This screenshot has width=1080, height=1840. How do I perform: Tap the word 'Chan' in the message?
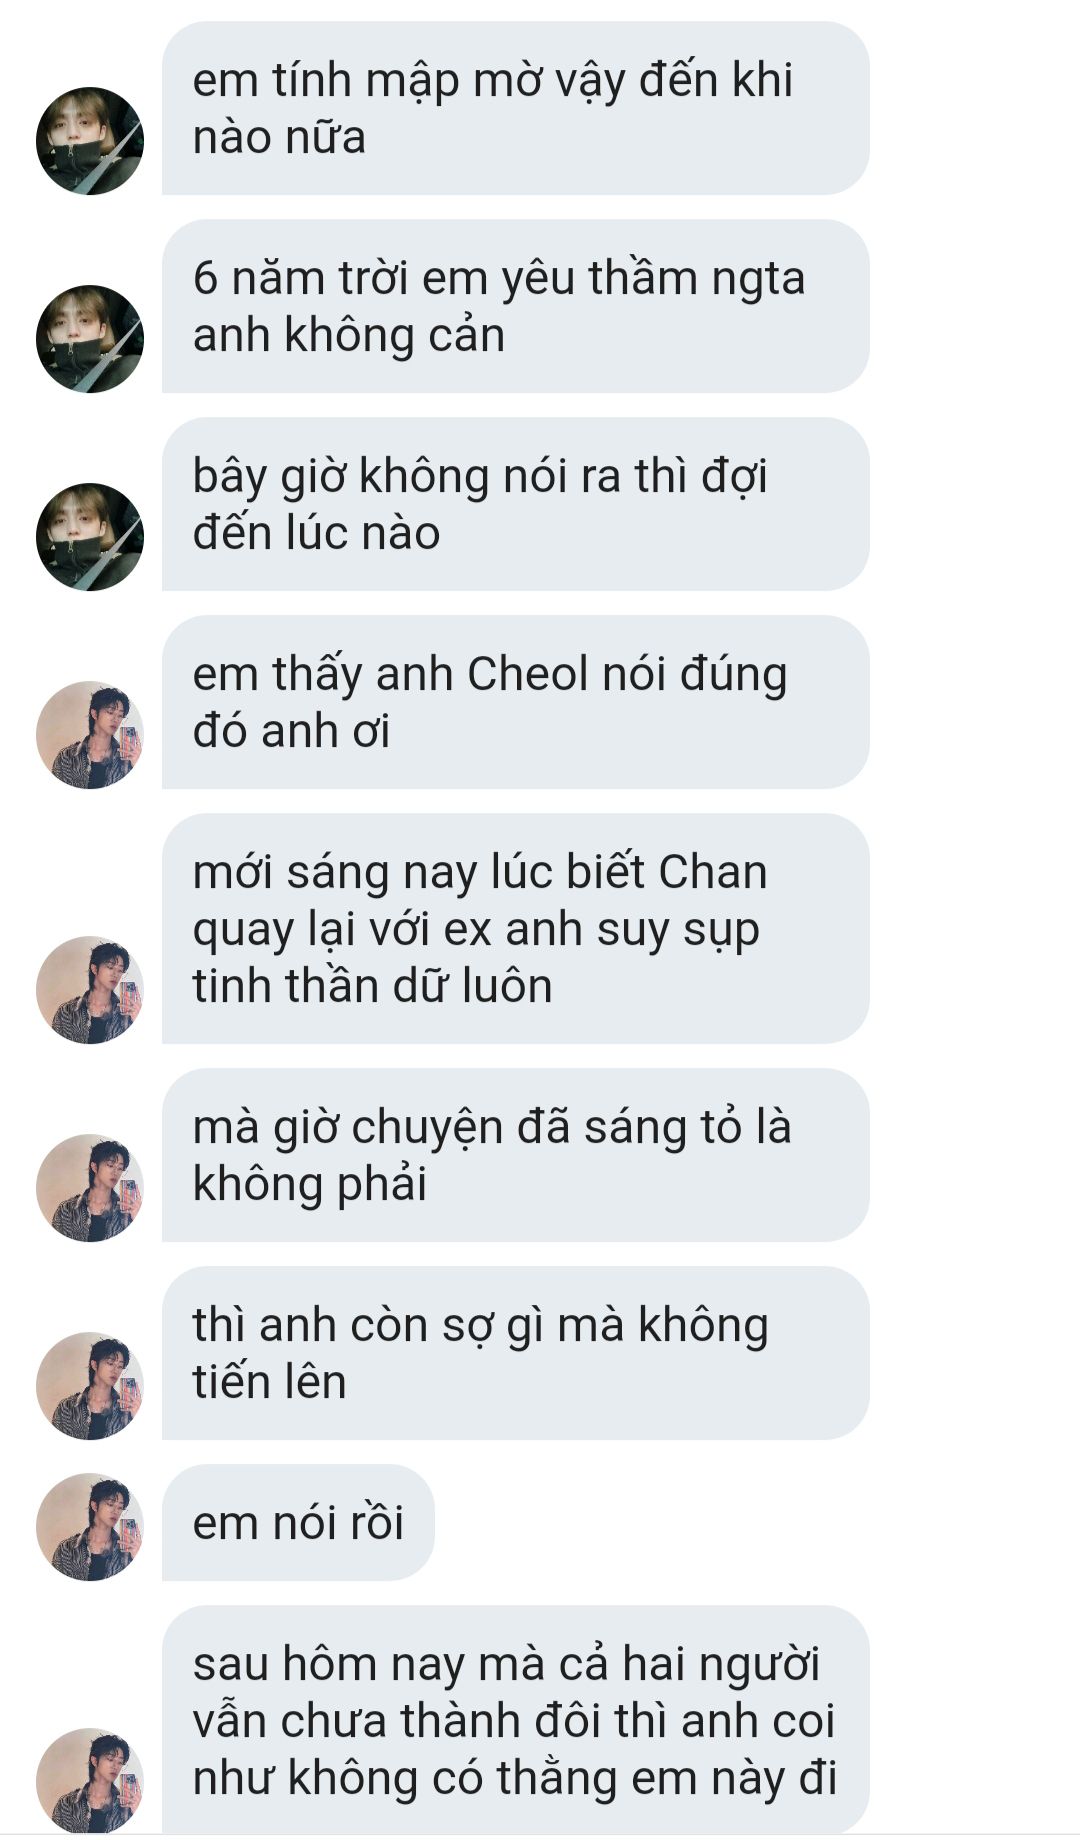coord(712,872)
